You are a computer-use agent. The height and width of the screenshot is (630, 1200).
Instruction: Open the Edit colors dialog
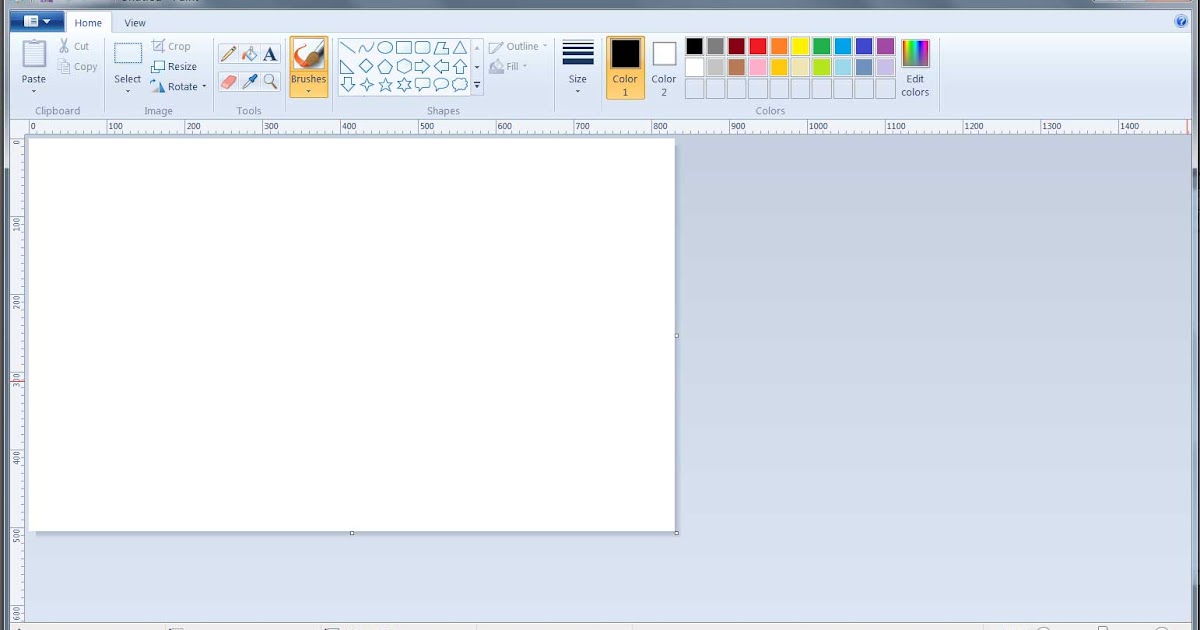tap(915, 68)
